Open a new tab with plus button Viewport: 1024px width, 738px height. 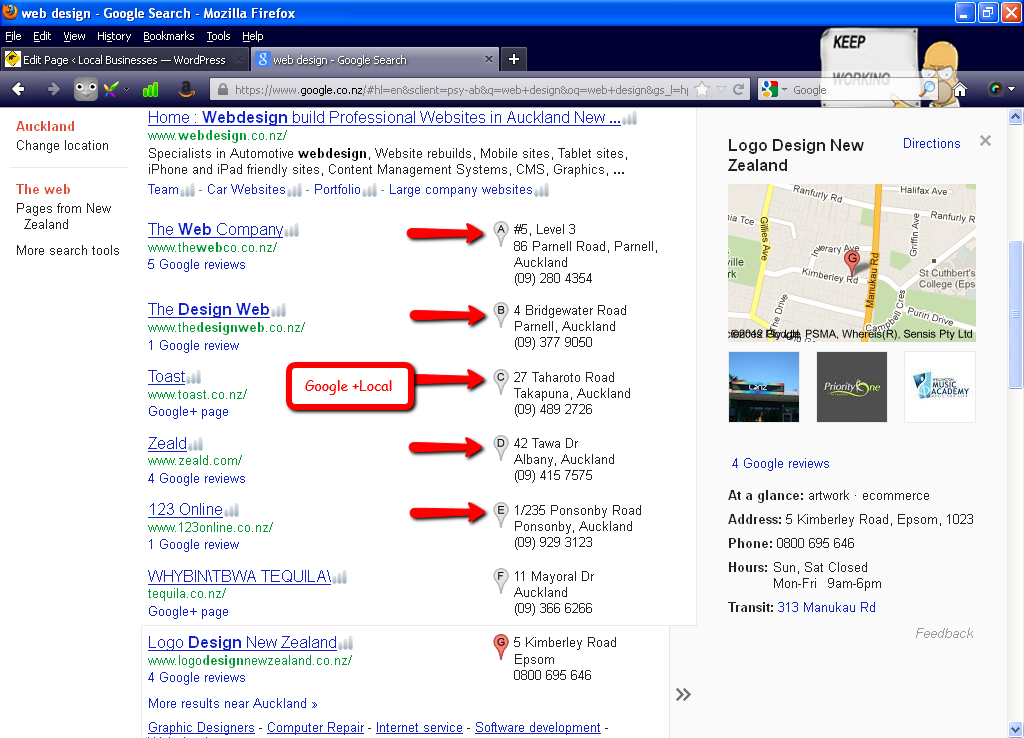[514, 59]
